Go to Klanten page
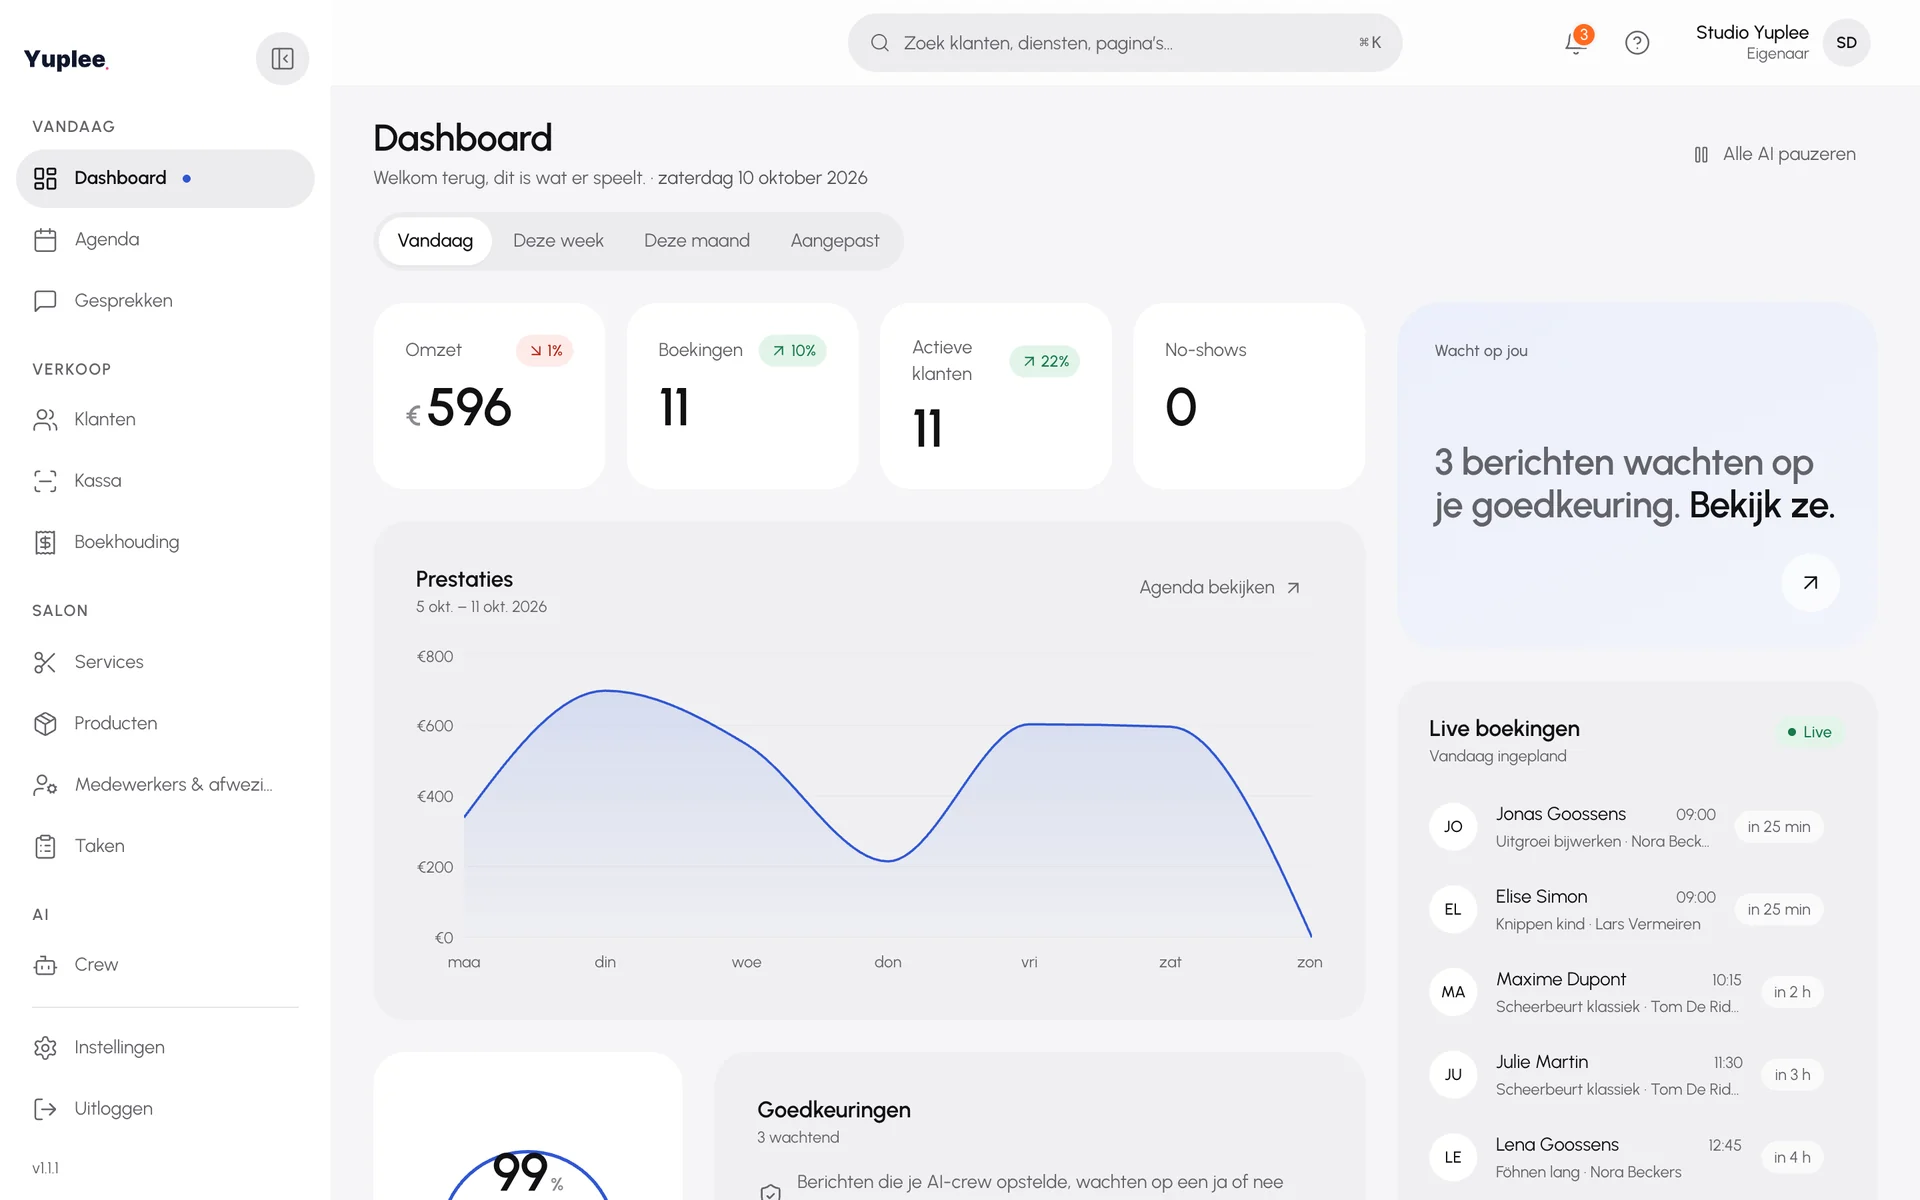Viewport: 1920px width, 1200px height. pyautogui.click(x=165, y=420)
